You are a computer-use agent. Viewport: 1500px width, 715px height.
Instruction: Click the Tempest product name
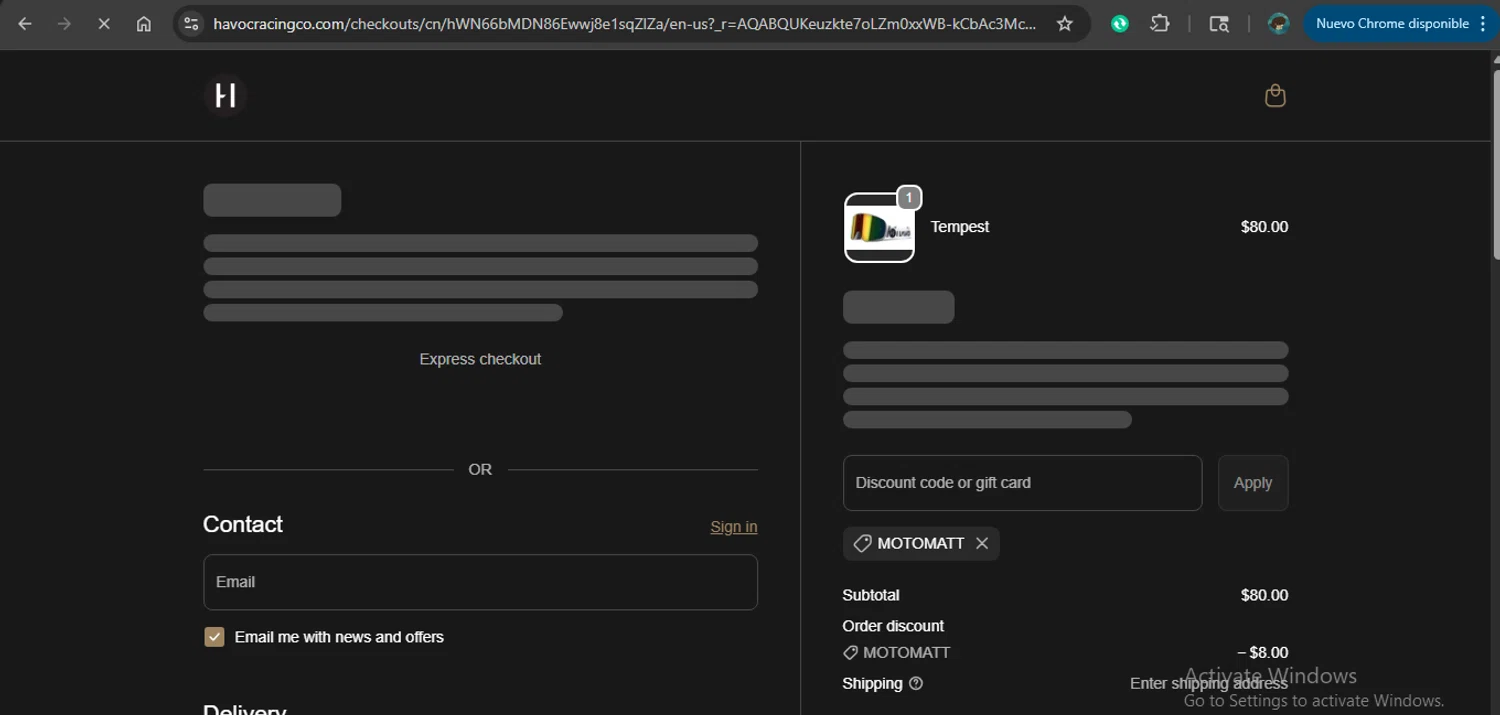point(960,227)
